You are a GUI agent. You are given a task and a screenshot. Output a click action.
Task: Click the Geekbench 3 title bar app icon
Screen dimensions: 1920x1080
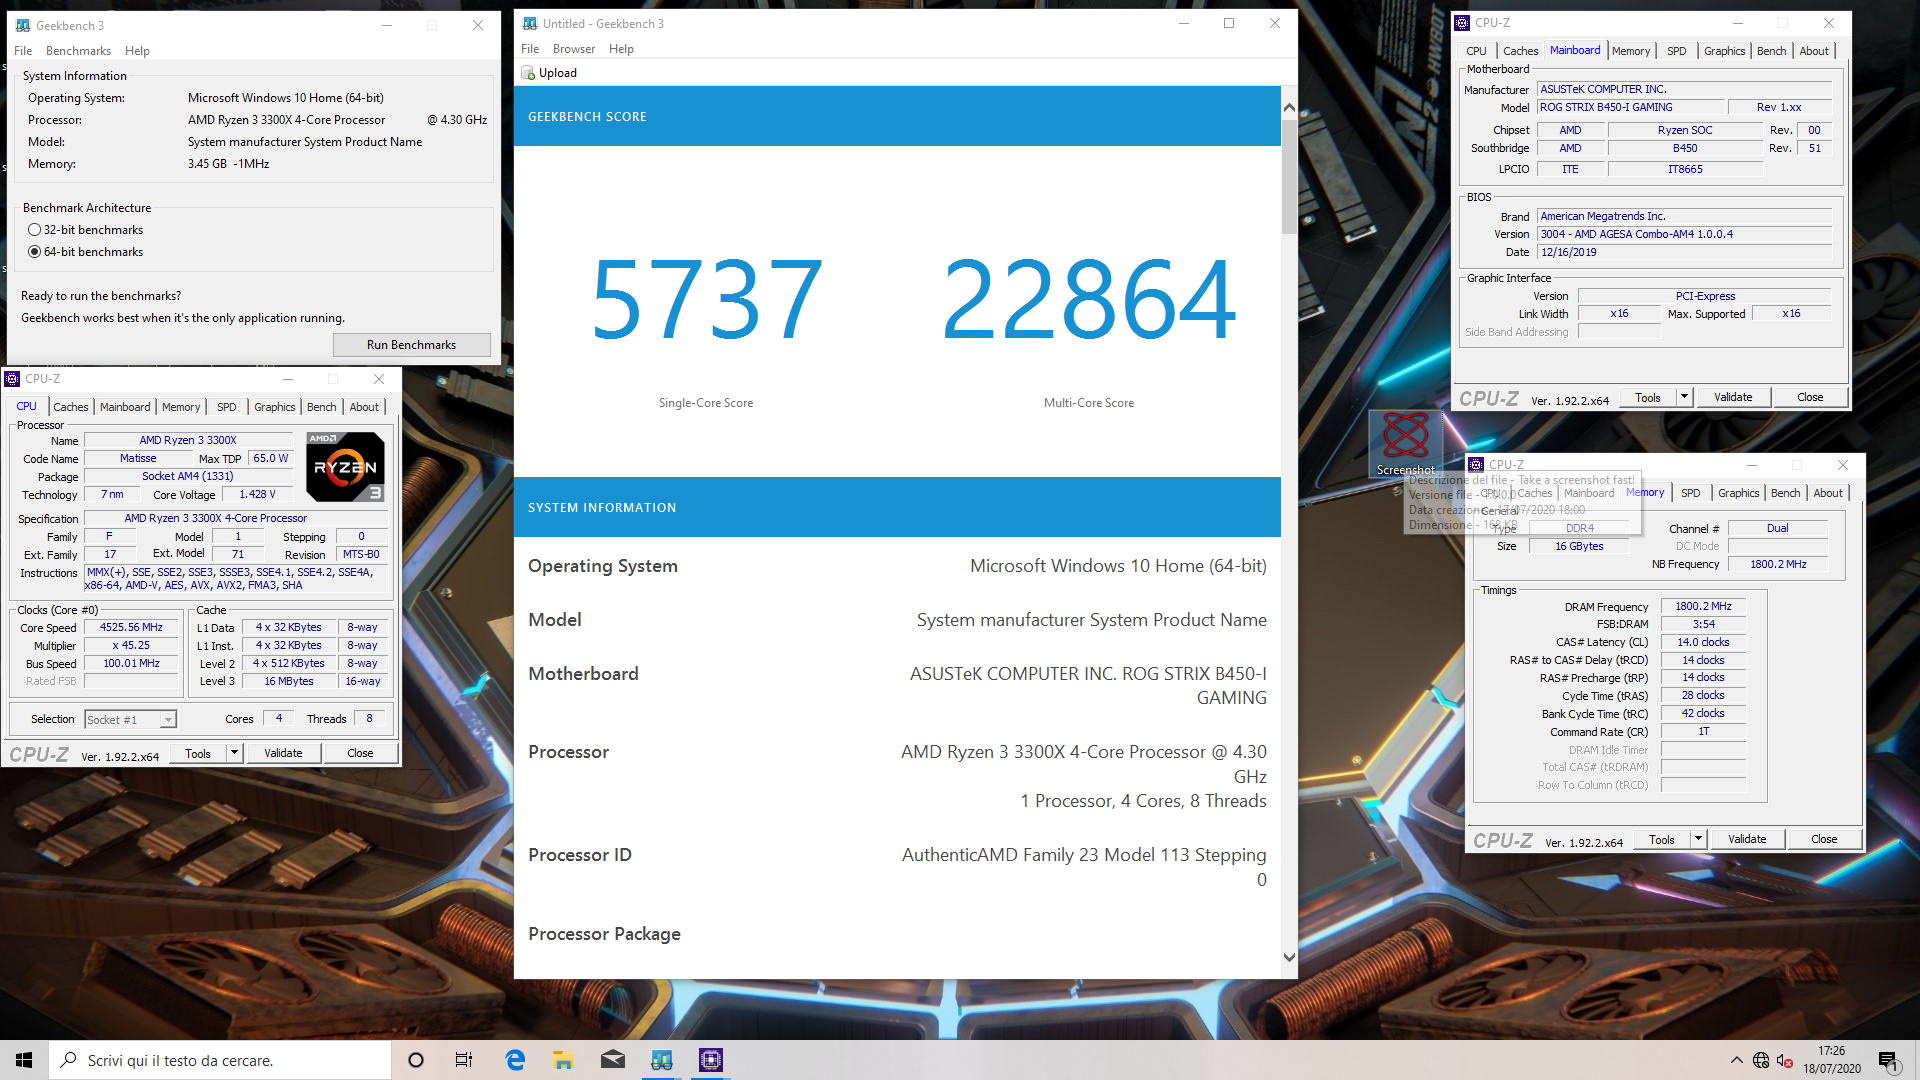point(22,25)
